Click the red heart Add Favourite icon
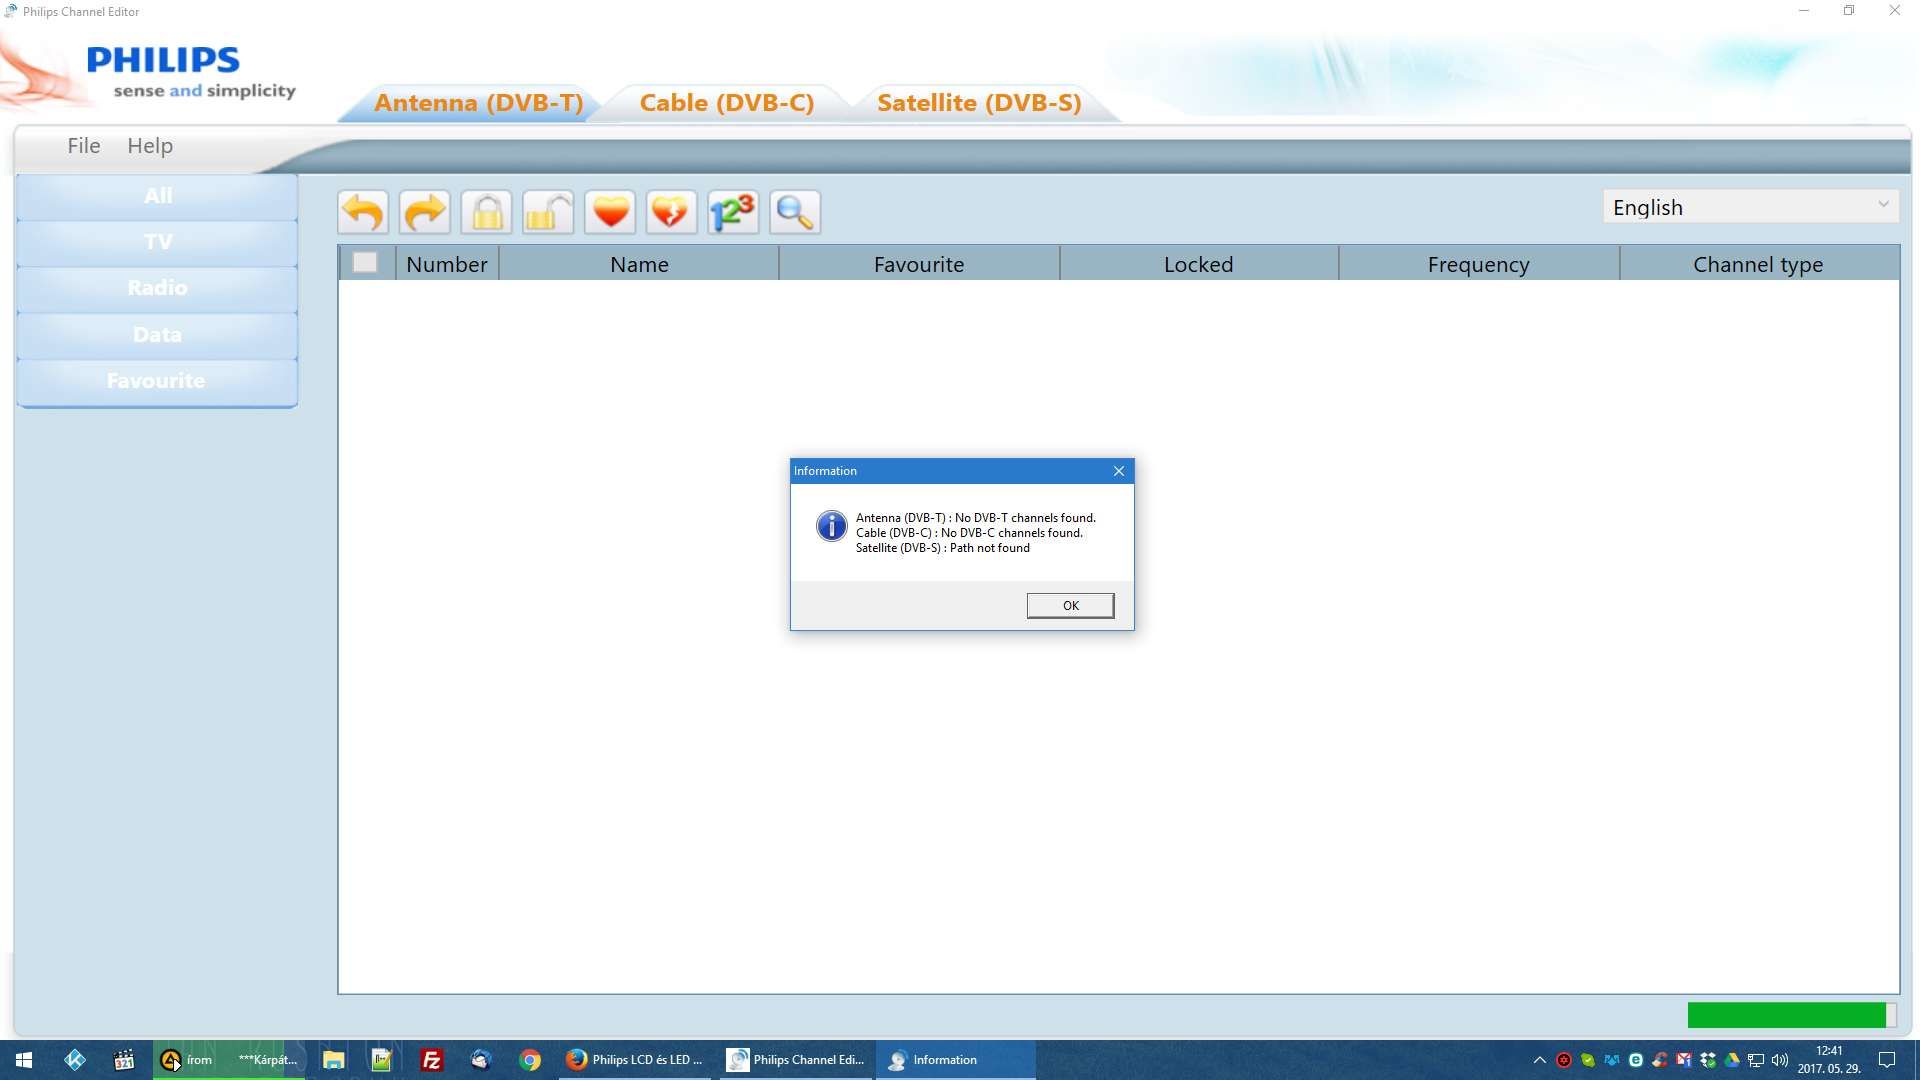The image size is (1920, 1080). pos(610,212)
